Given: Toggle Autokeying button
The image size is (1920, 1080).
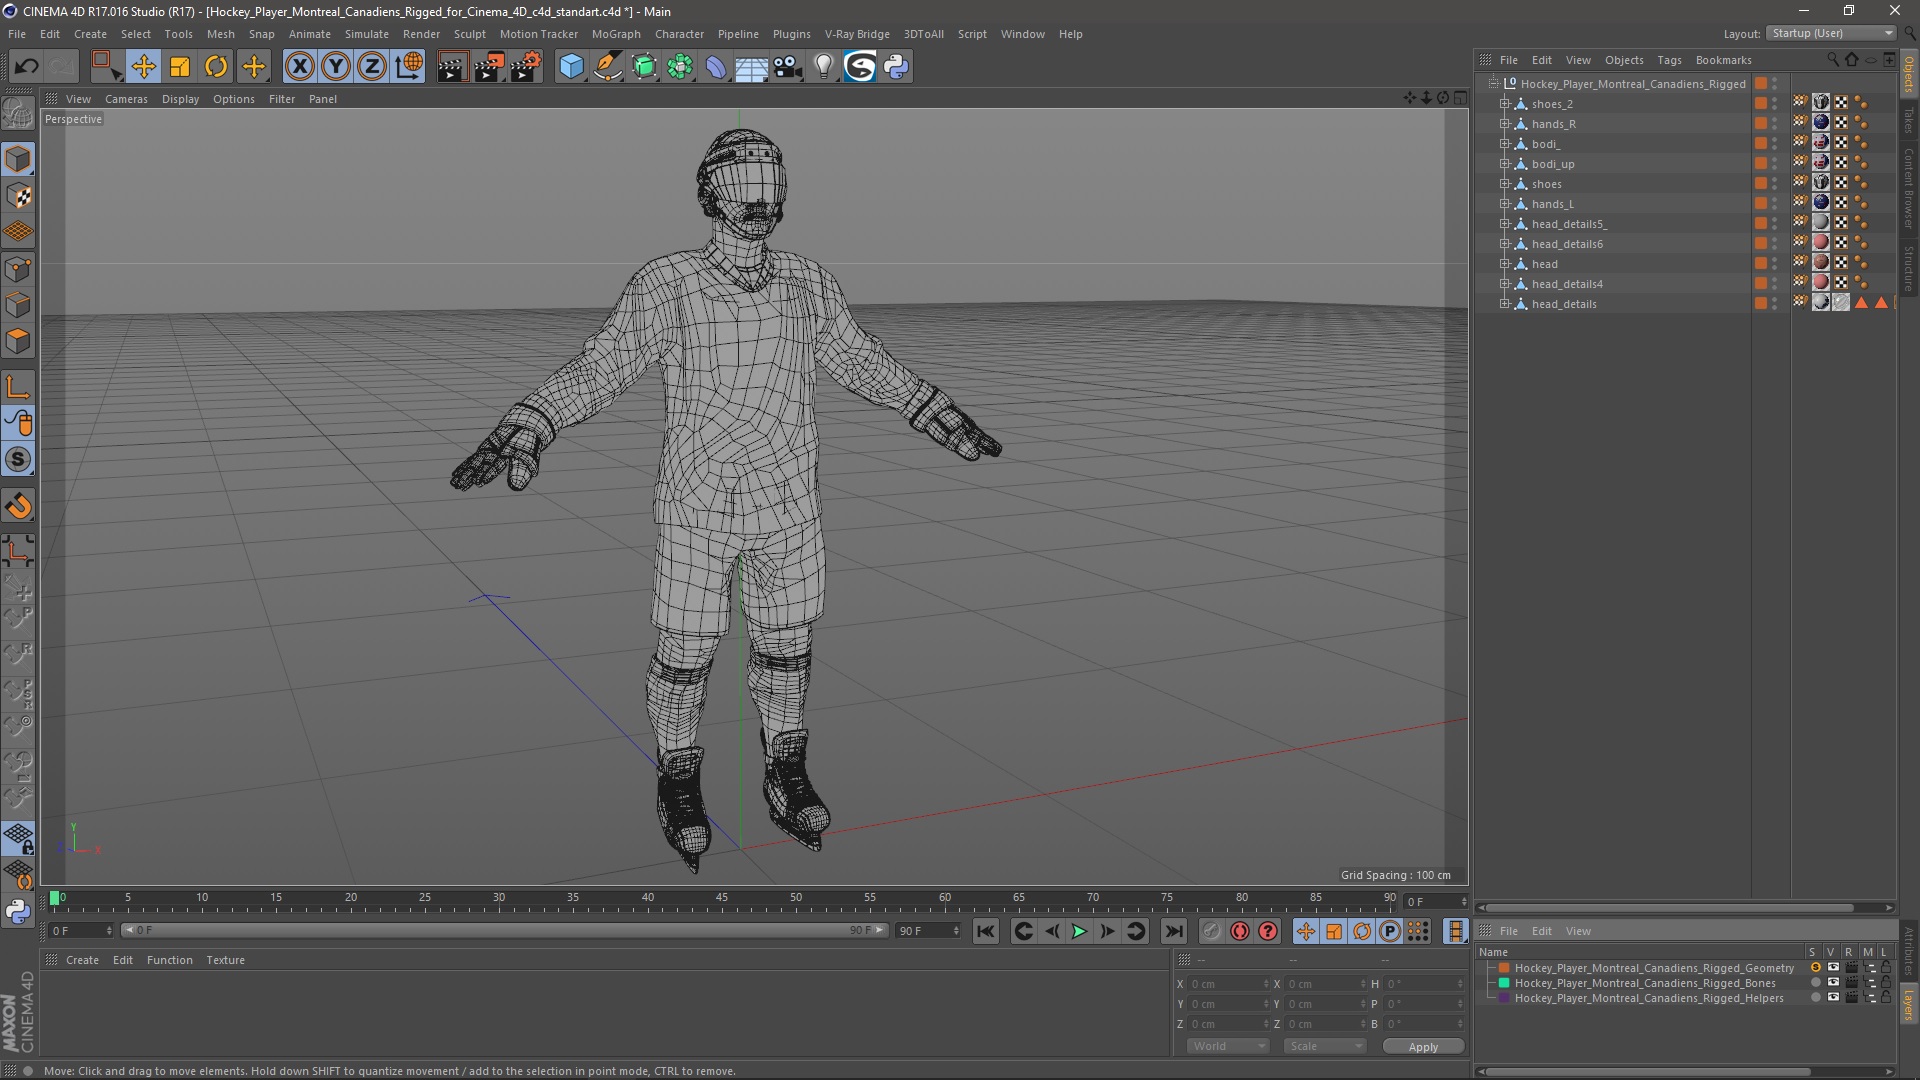Looking at the screenshot, I should click(1240, 932).
